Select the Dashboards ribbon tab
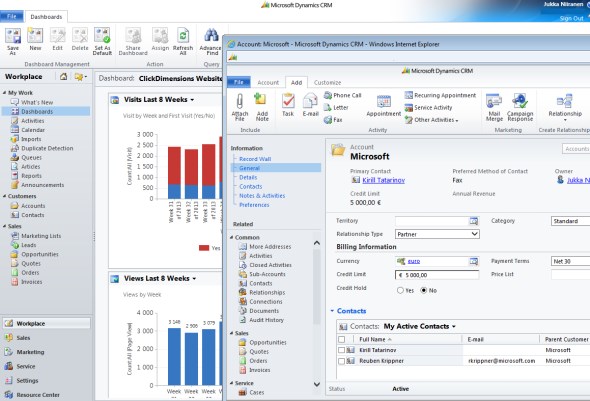The width and height of the screenshot is (590, 401). click(46, 17)
